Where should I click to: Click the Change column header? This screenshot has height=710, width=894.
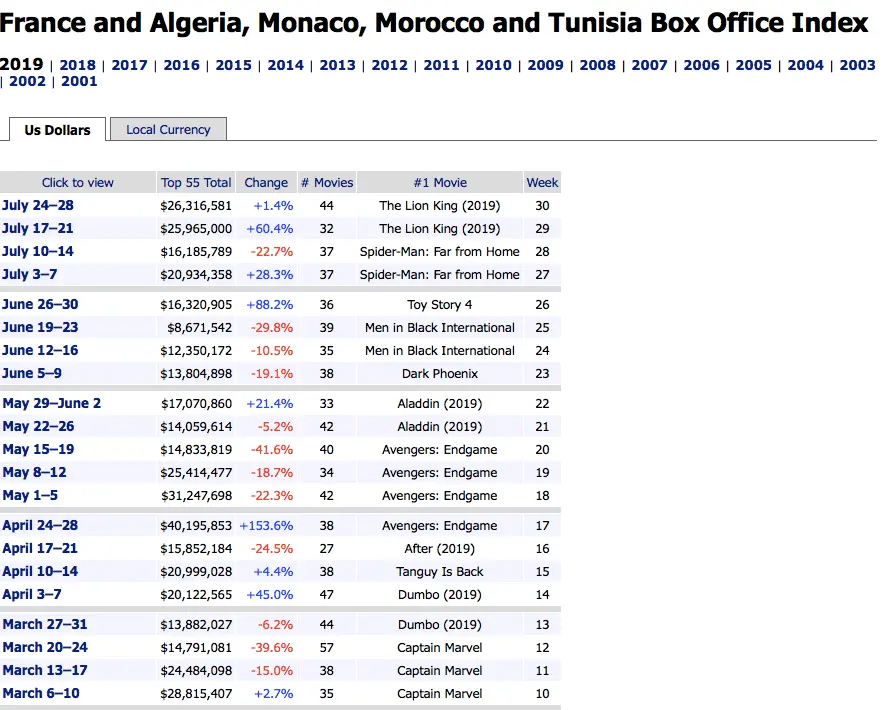pos(266,183)
